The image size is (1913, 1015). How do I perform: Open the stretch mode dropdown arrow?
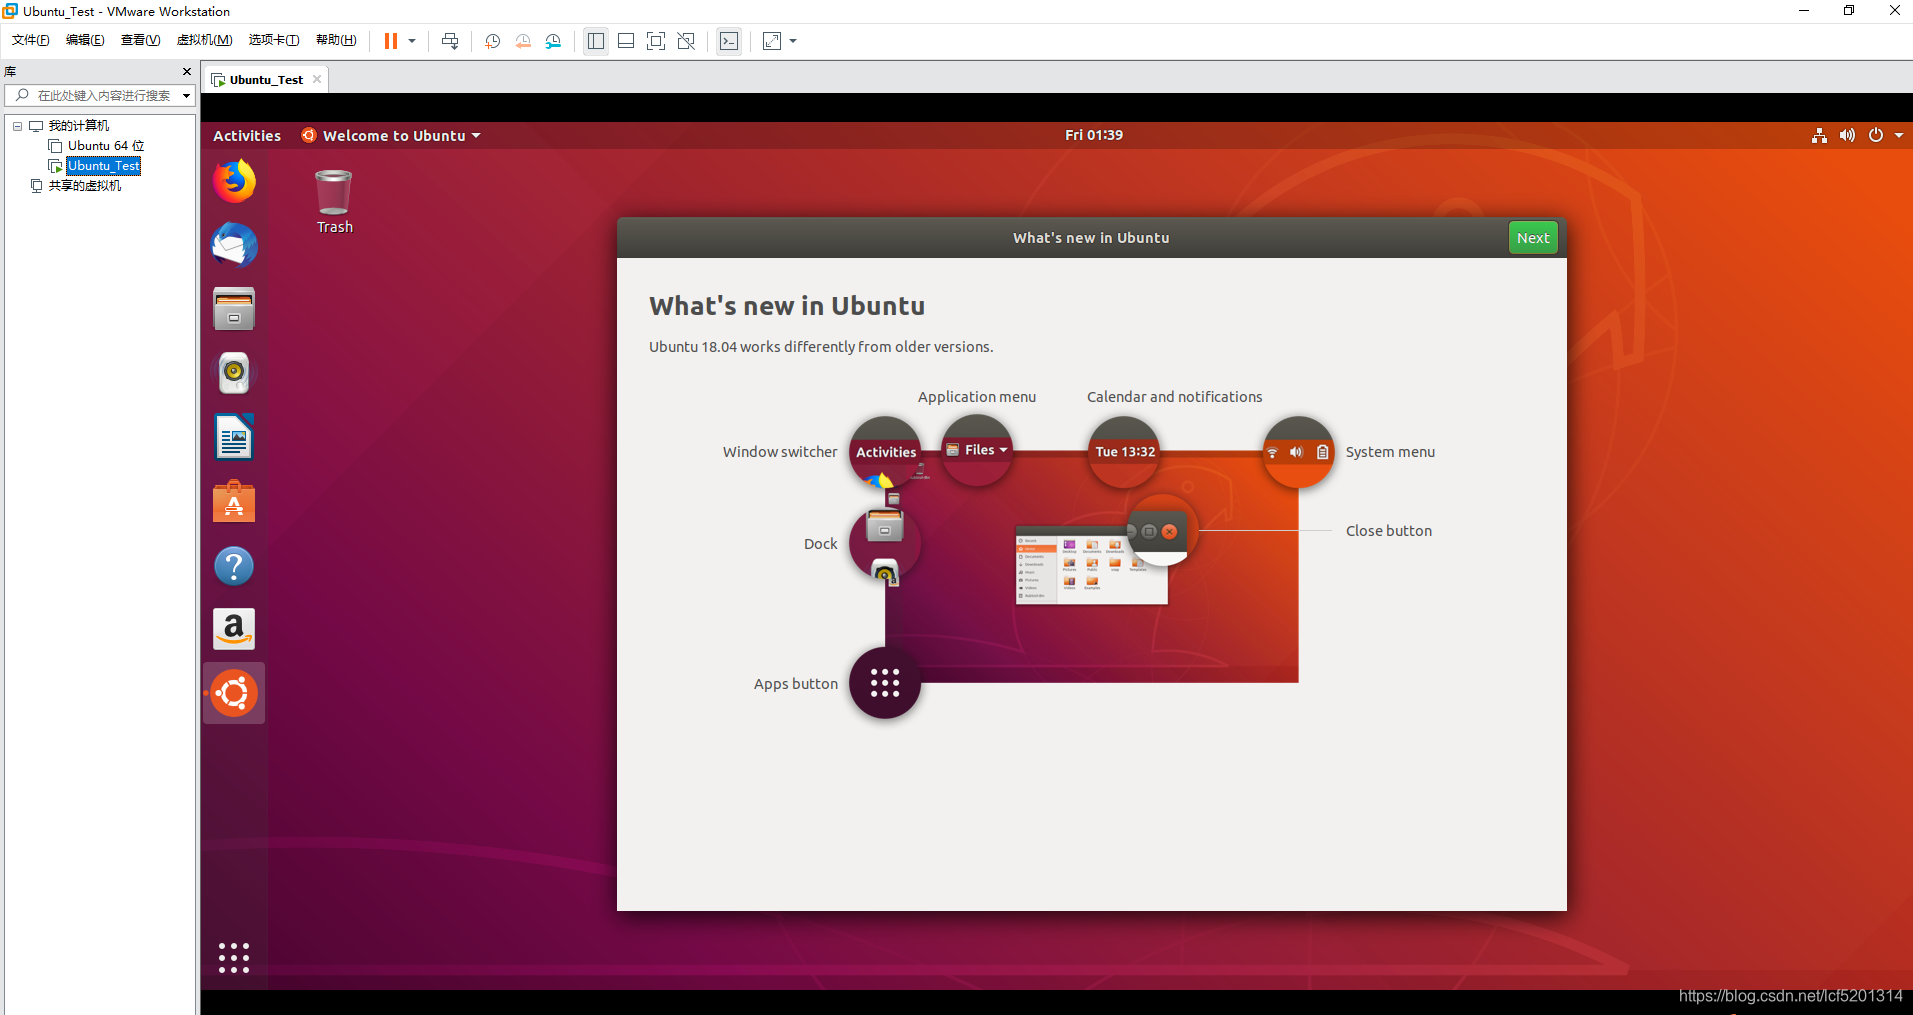[793, 41]
